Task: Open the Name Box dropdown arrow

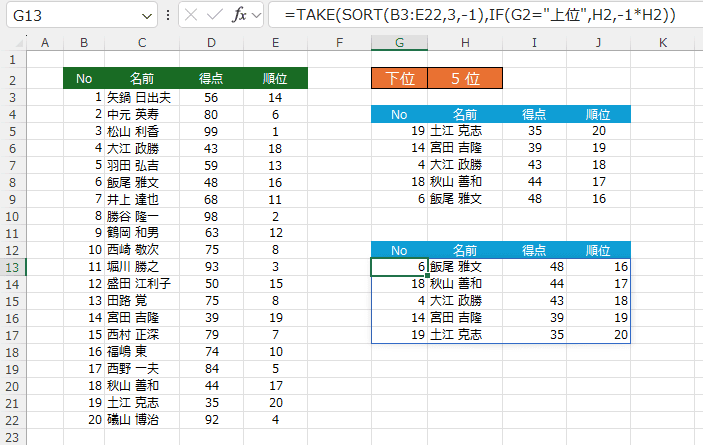Action: click(147, 16)
